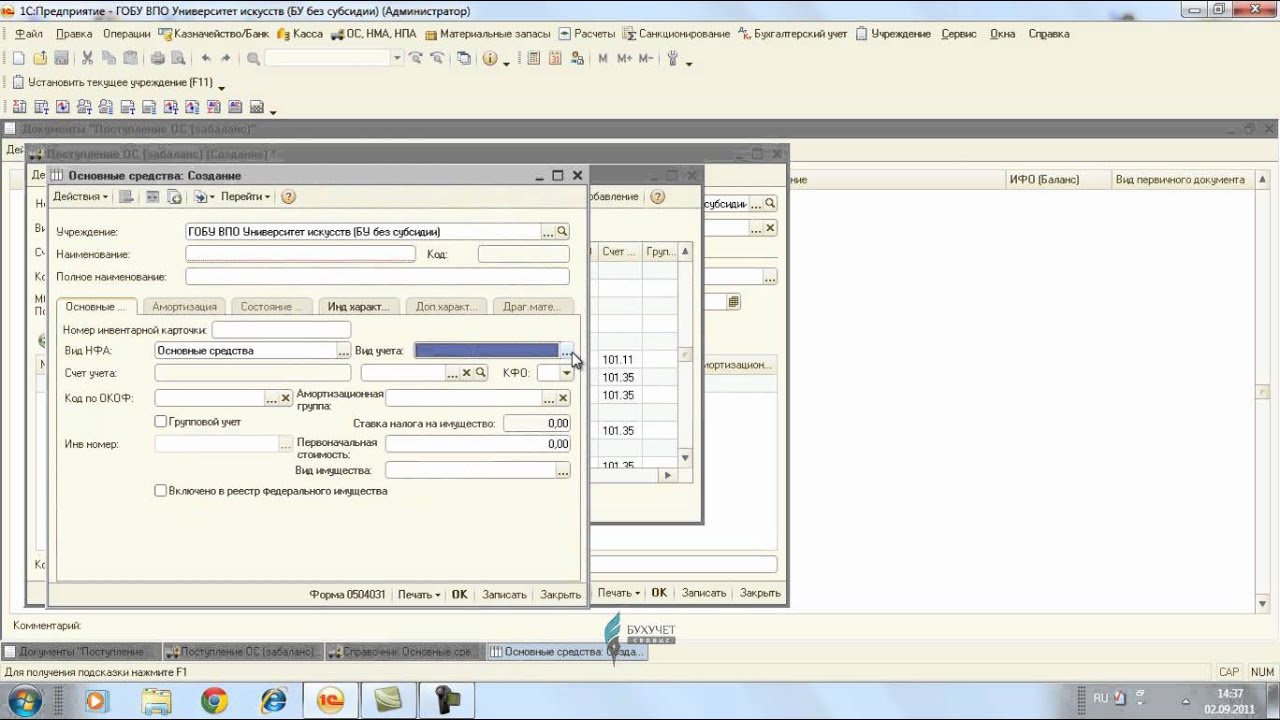Click magnifier beside the Счет учета subfield
The height and width of the screenshot is (720, 1280).
pyautogui.click(x=480, y=373)
